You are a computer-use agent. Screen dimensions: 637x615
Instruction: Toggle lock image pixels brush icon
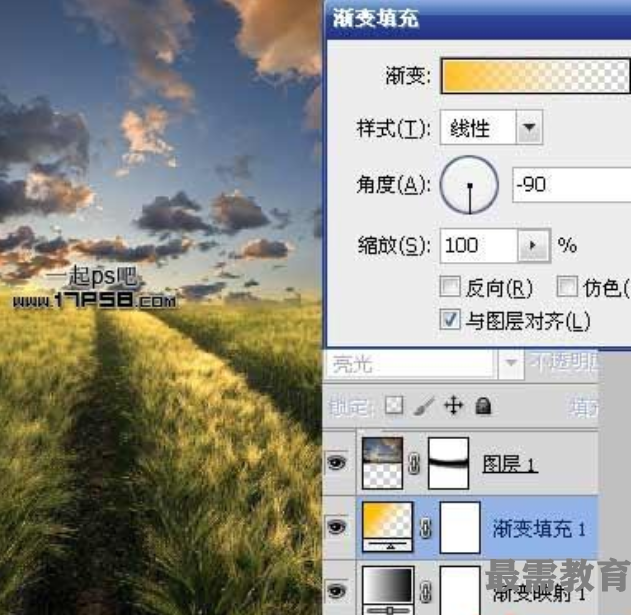coord(424,406)
